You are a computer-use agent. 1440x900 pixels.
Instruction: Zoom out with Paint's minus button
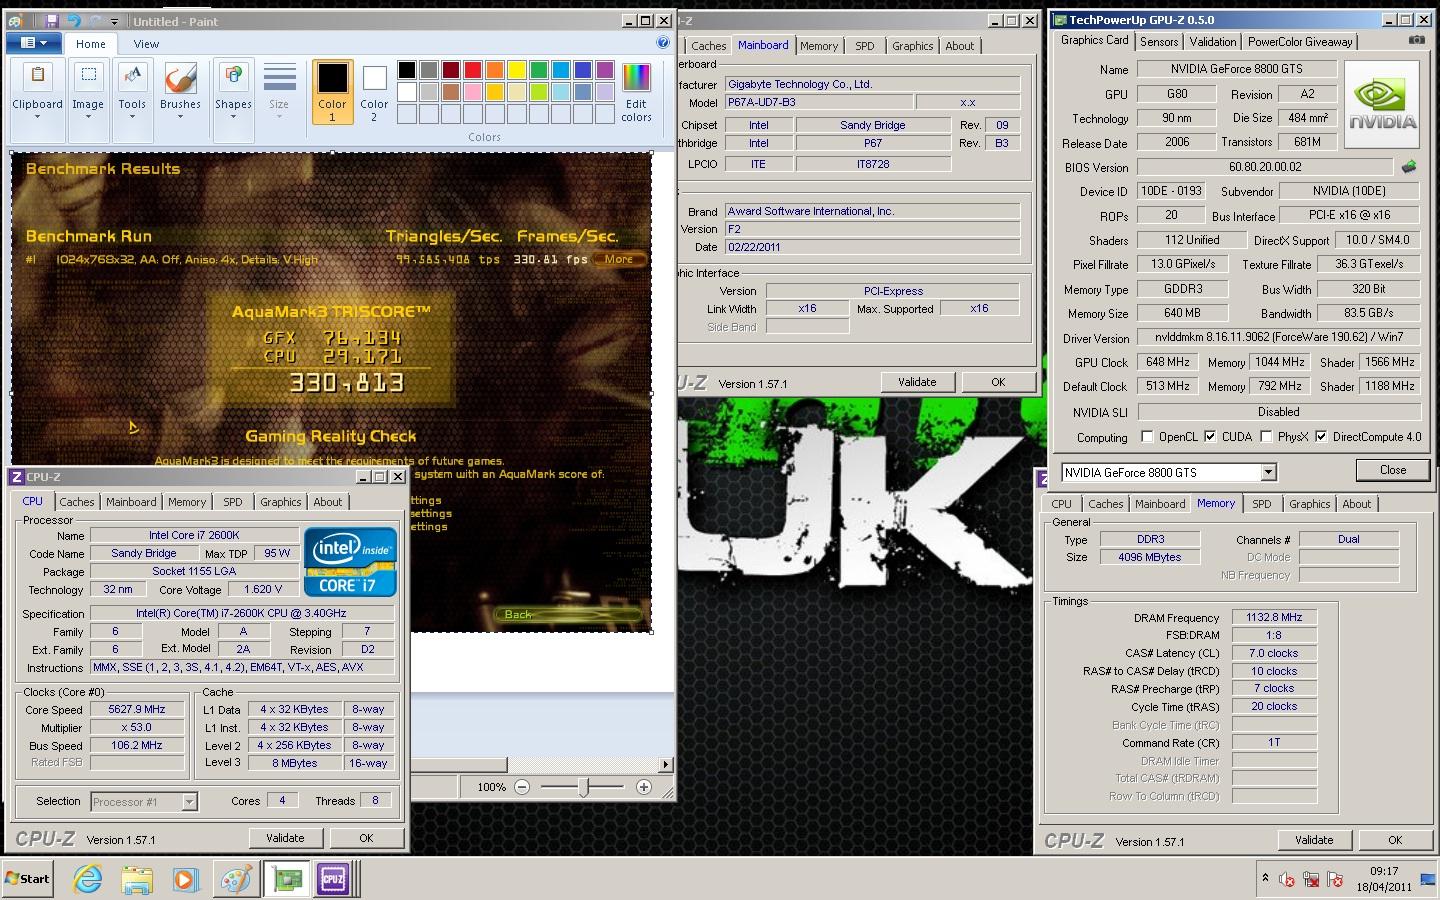(522, 787)
